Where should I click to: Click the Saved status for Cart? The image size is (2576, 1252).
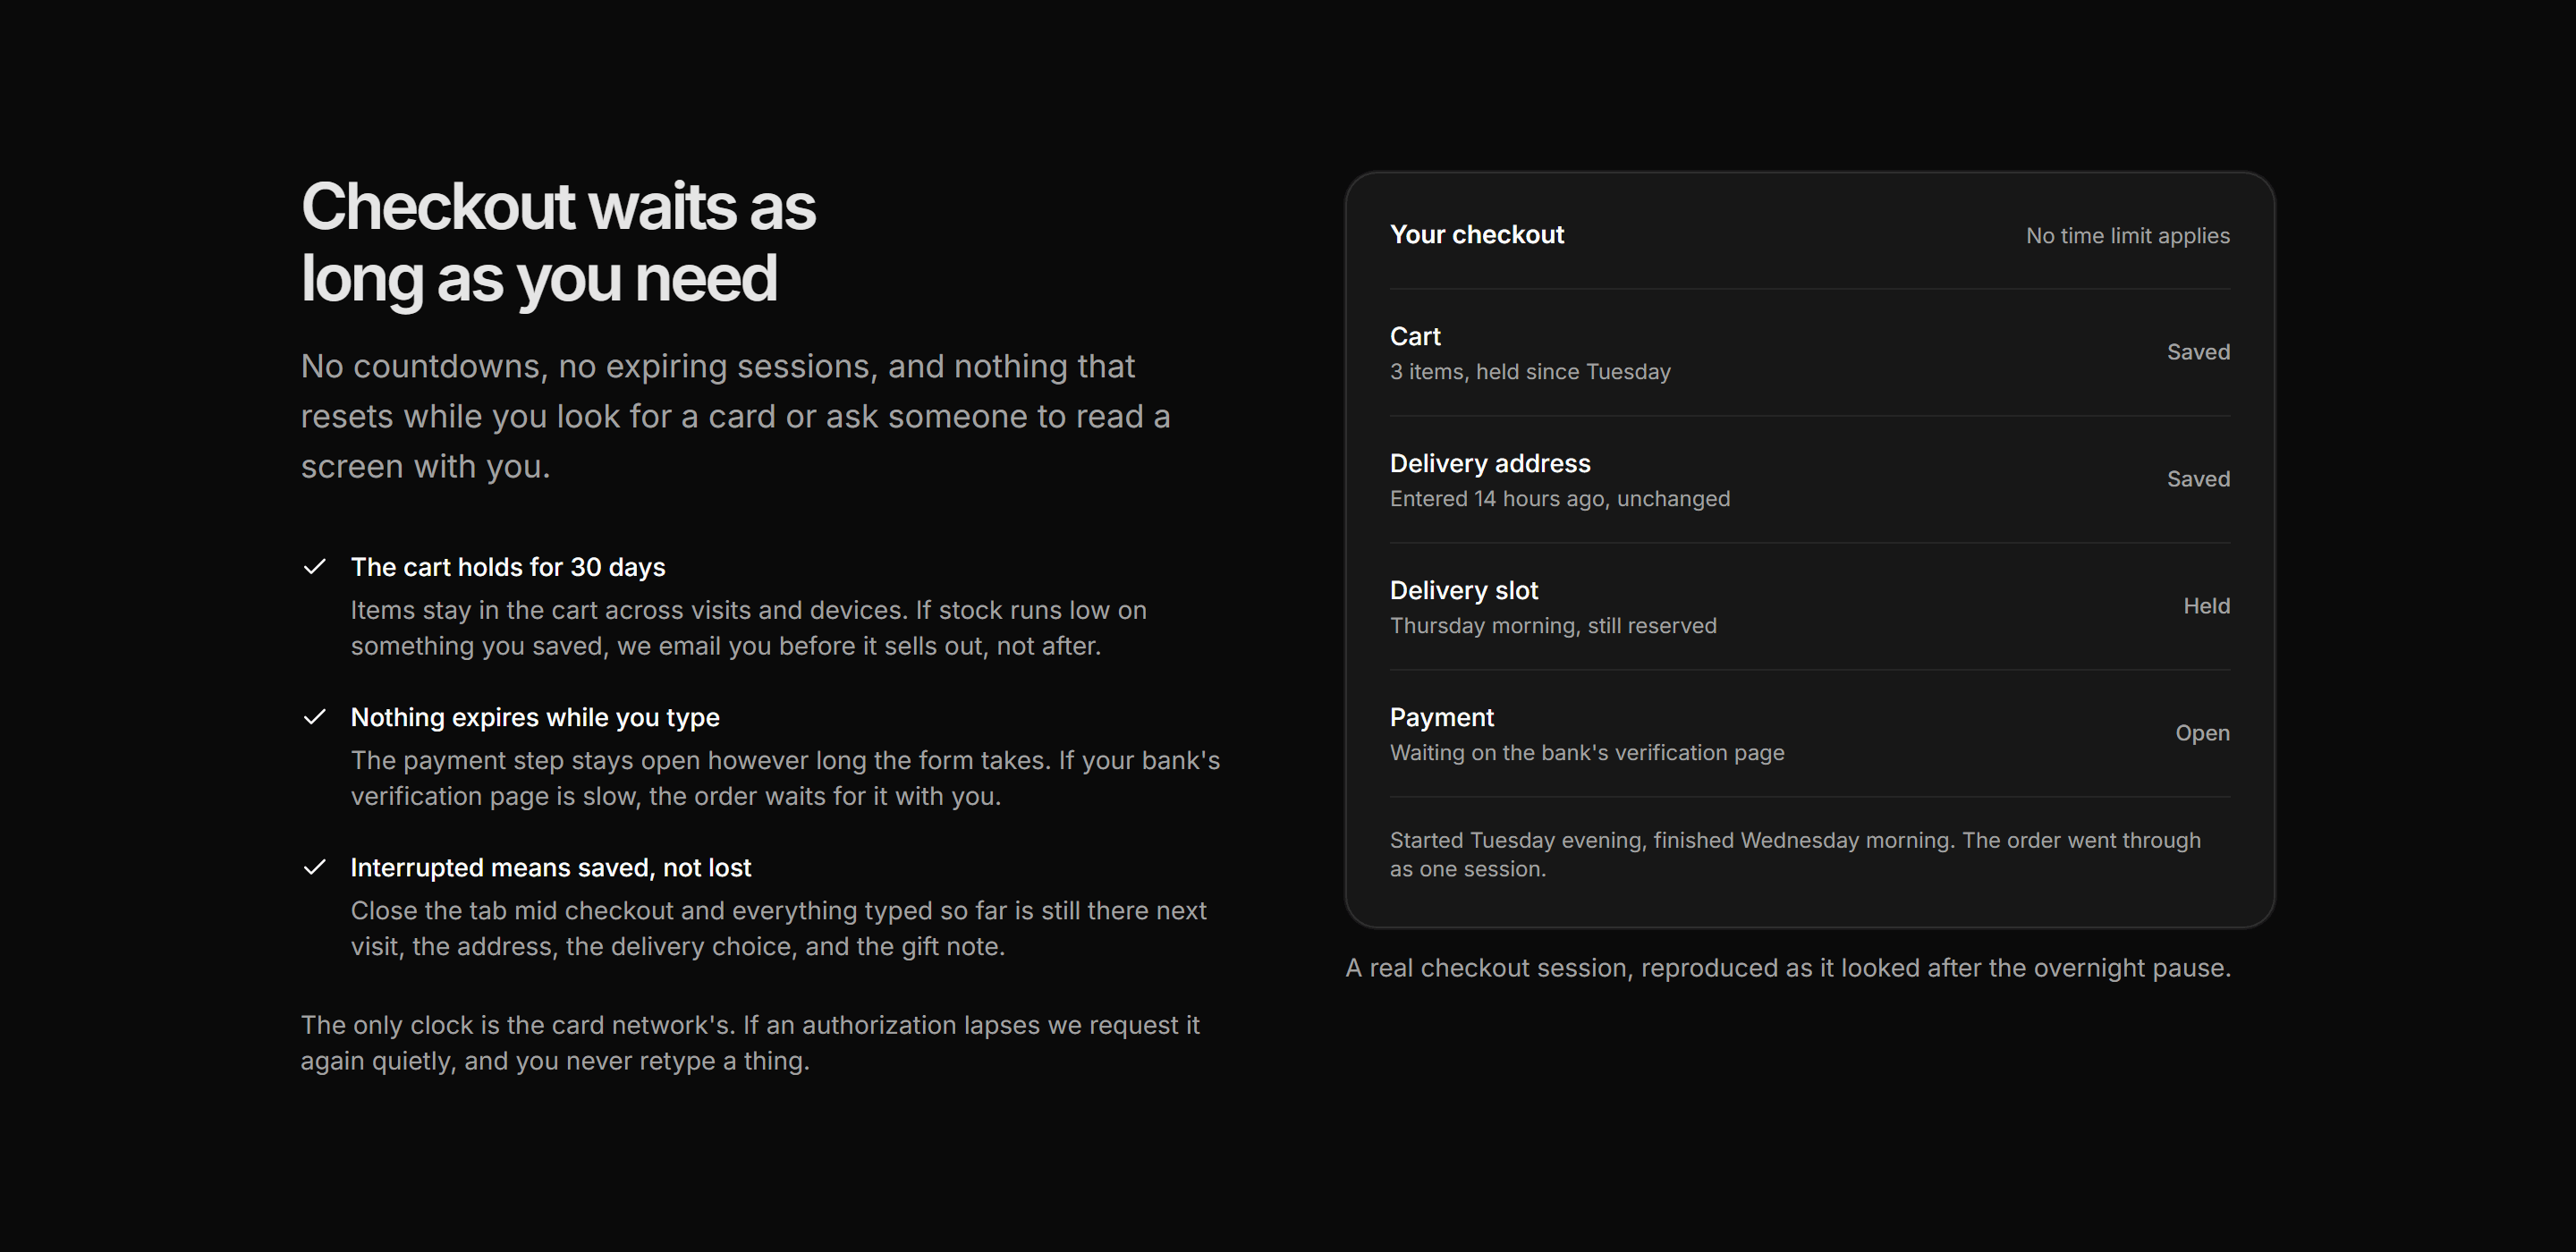click(2198, 352)
